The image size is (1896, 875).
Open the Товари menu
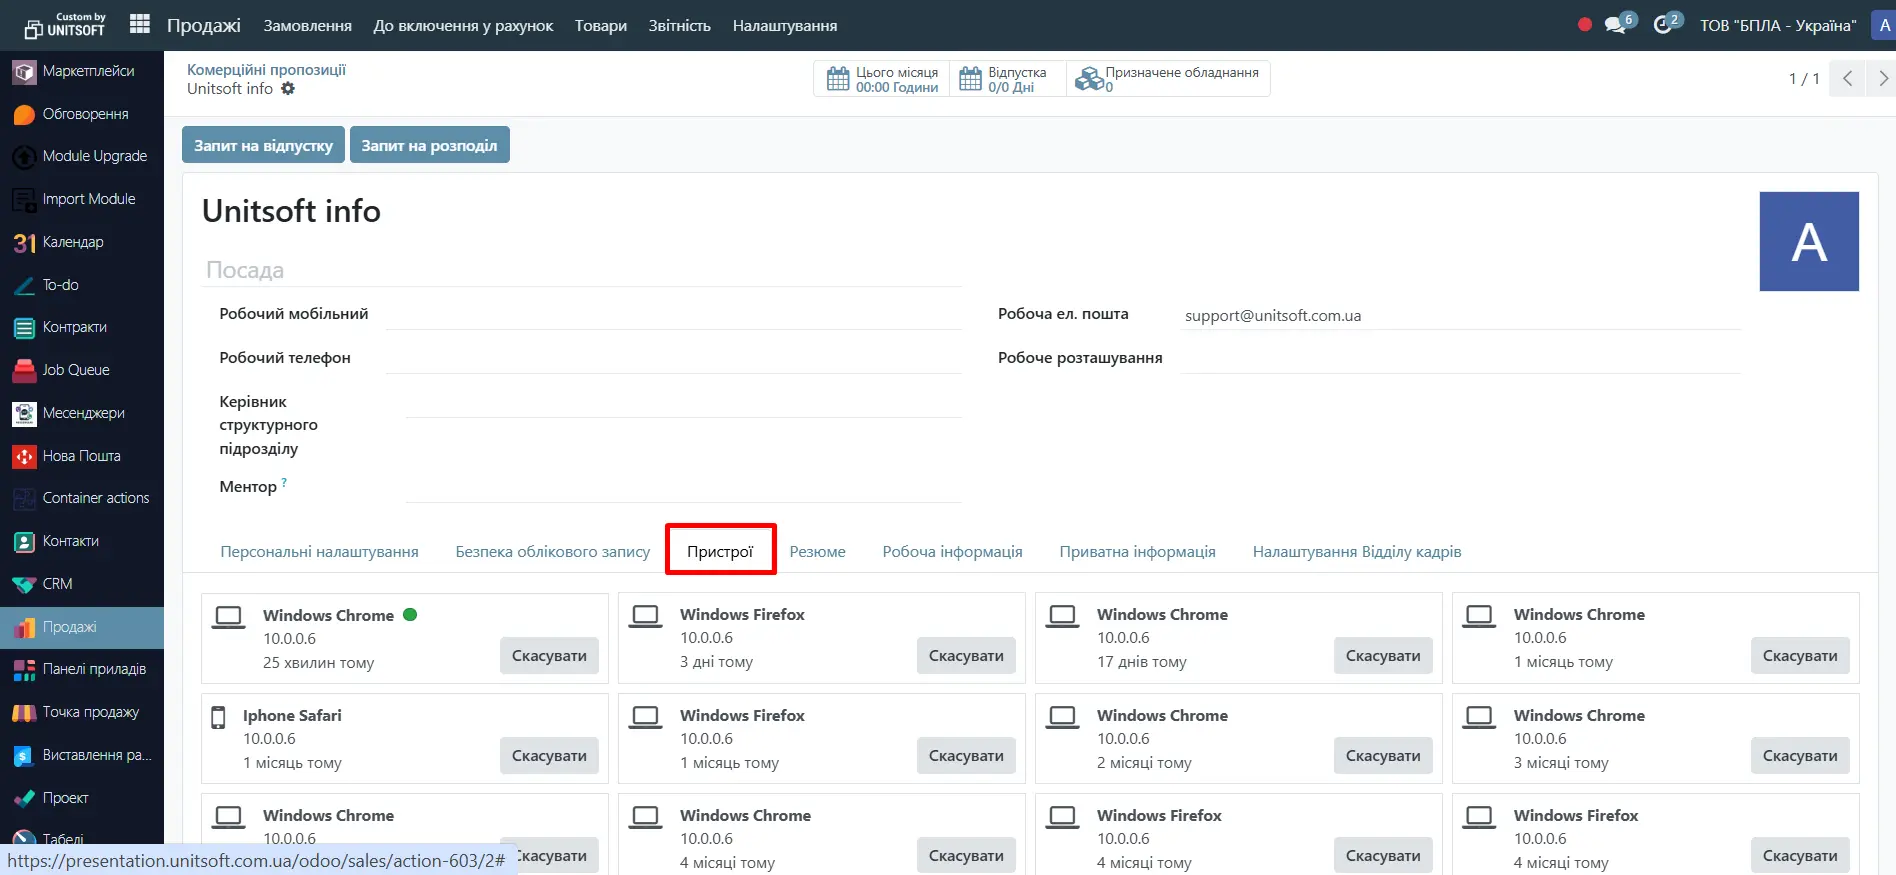(x=600, y=26)
